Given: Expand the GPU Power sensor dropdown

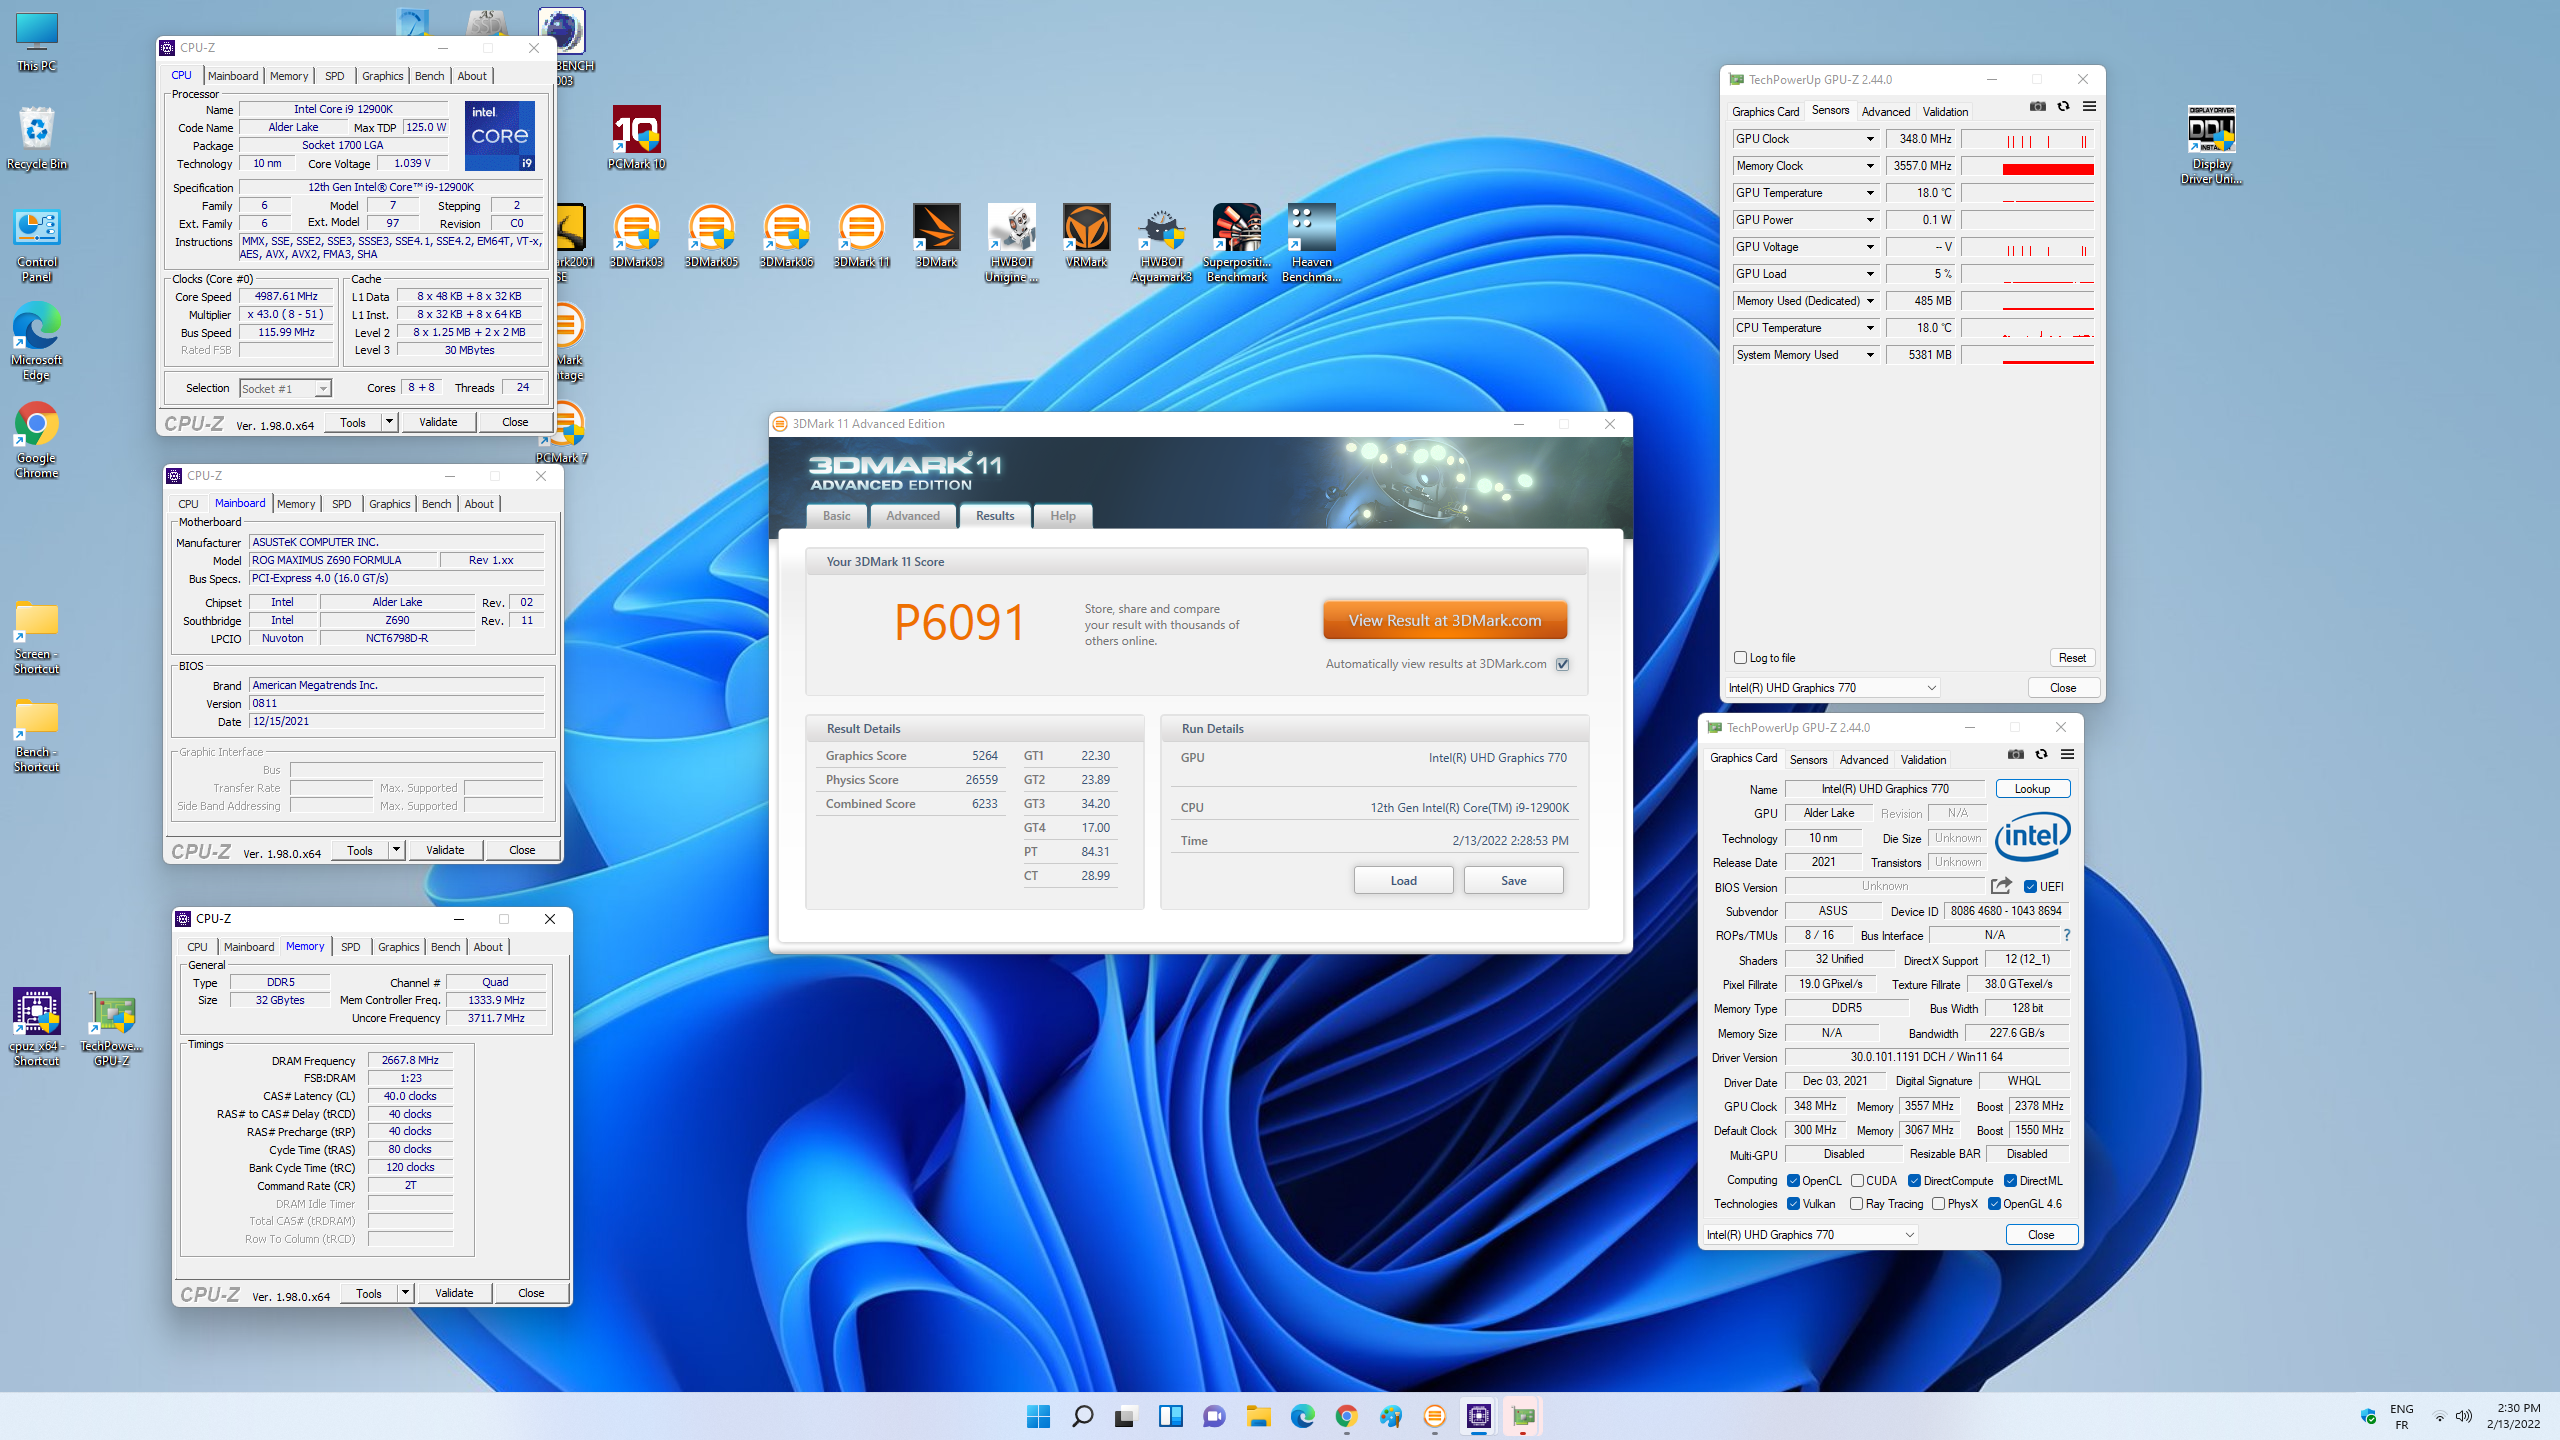Looking at the screenshot, I should coord(1870,220).
